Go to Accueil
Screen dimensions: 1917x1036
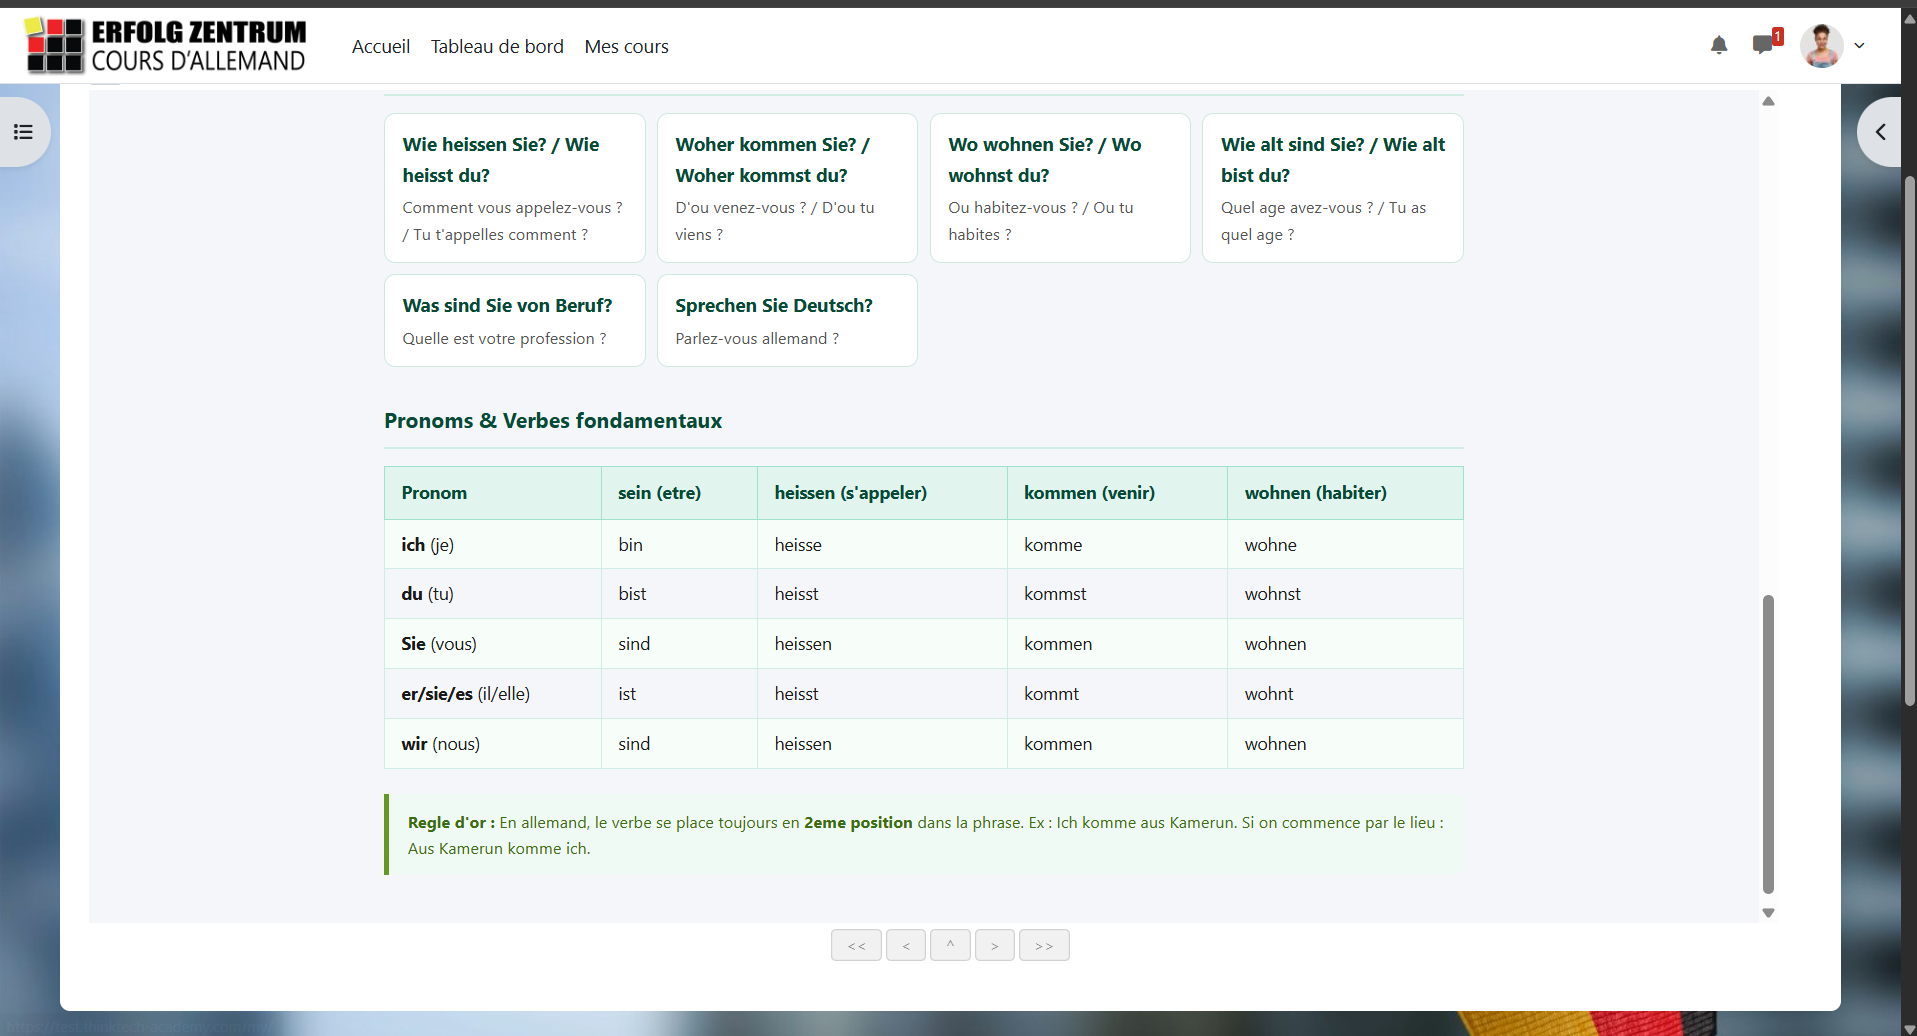tap(381, 46)
